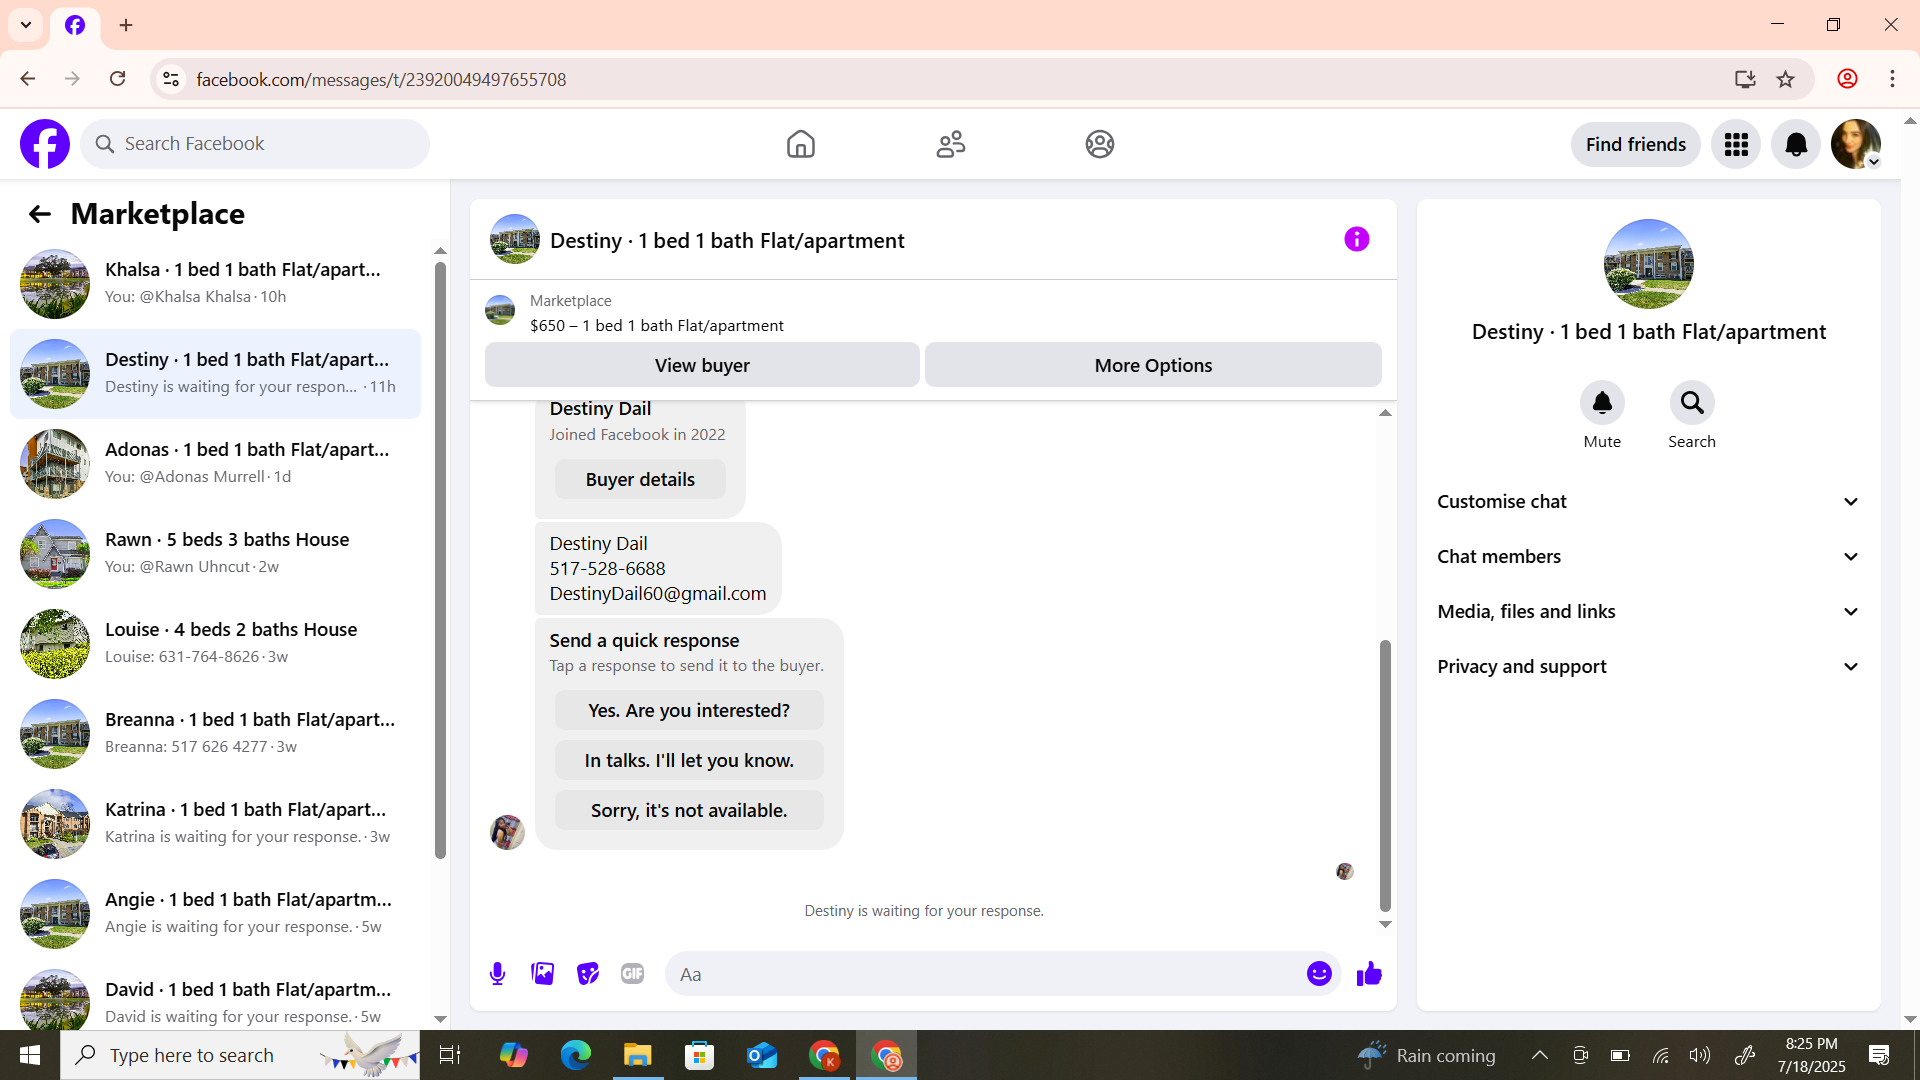
Task: Go to the Facebook Home tab
Action: (x=800, y=145)
